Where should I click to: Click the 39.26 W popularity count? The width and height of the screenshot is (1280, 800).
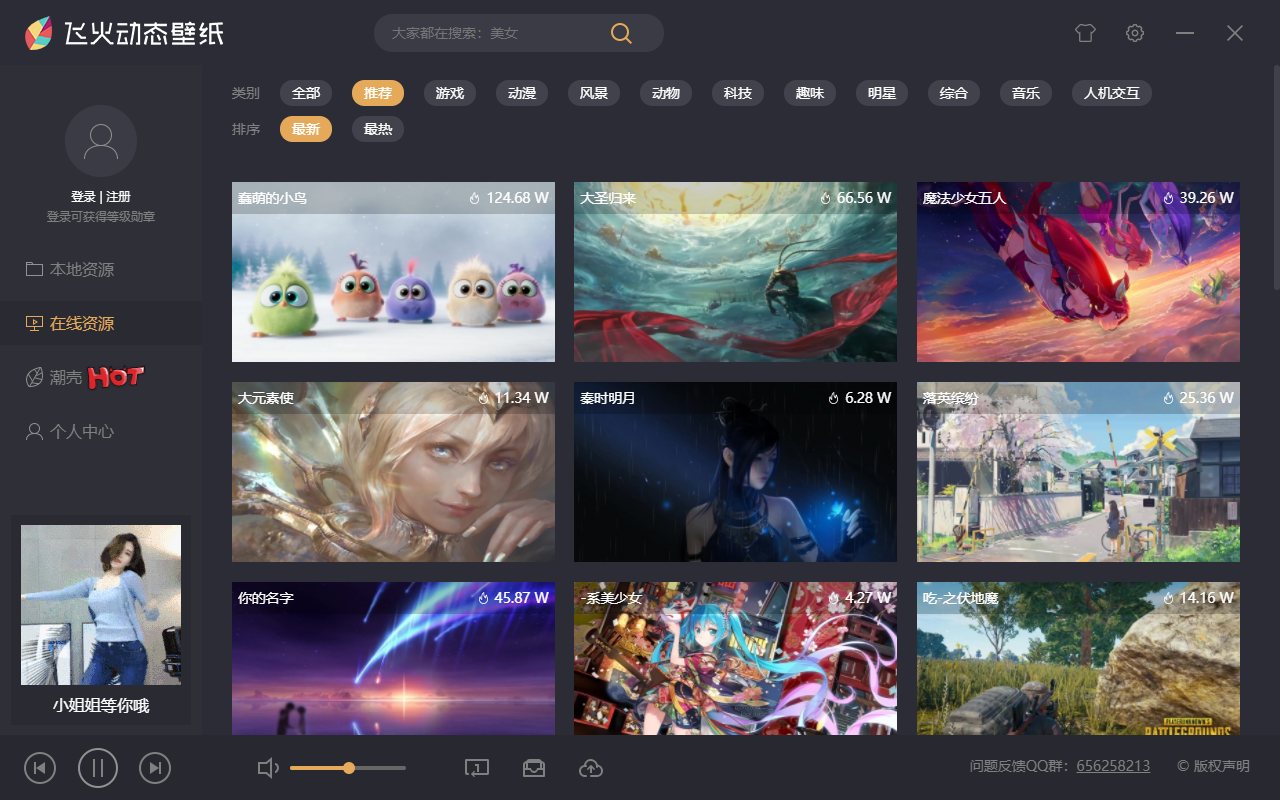(x=1198, y=198)
